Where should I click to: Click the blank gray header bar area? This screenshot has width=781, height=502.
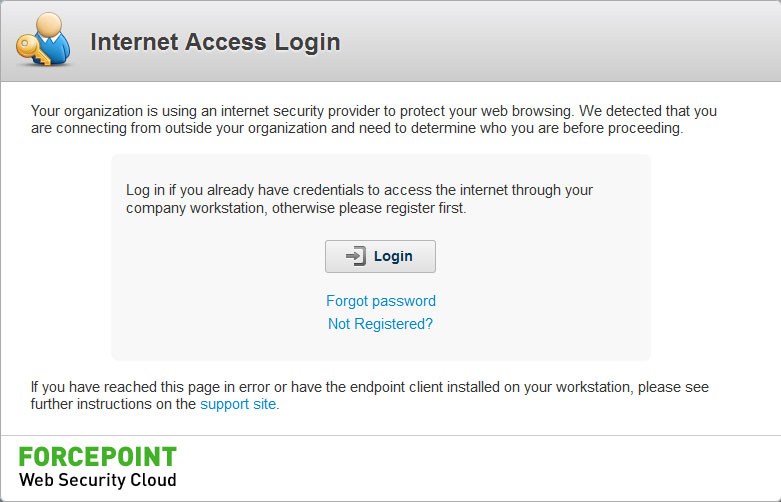548,42
